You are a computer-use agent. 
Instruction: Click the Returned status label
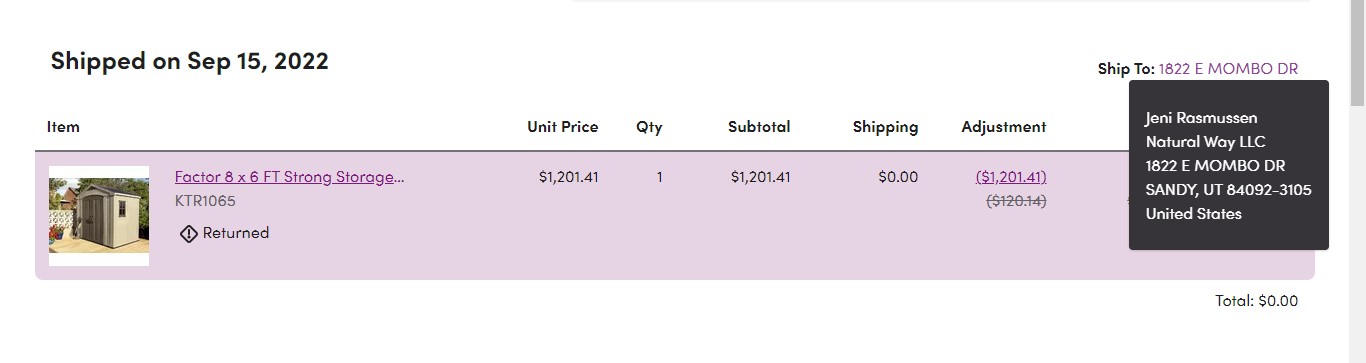coord(236,233)
